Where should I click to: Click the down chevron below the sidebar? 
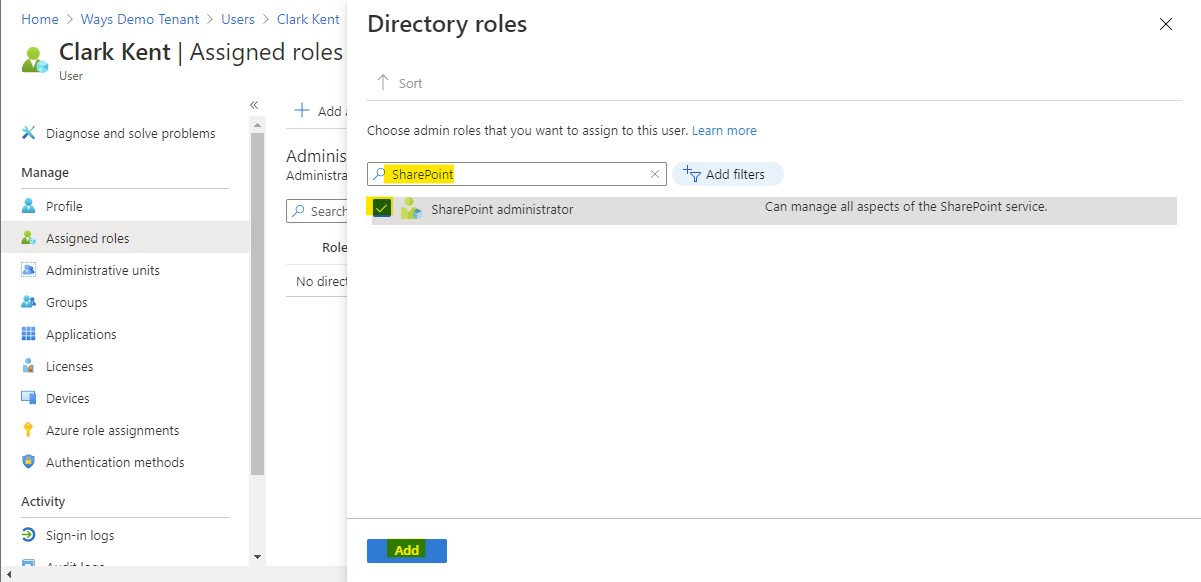[257, 557]
